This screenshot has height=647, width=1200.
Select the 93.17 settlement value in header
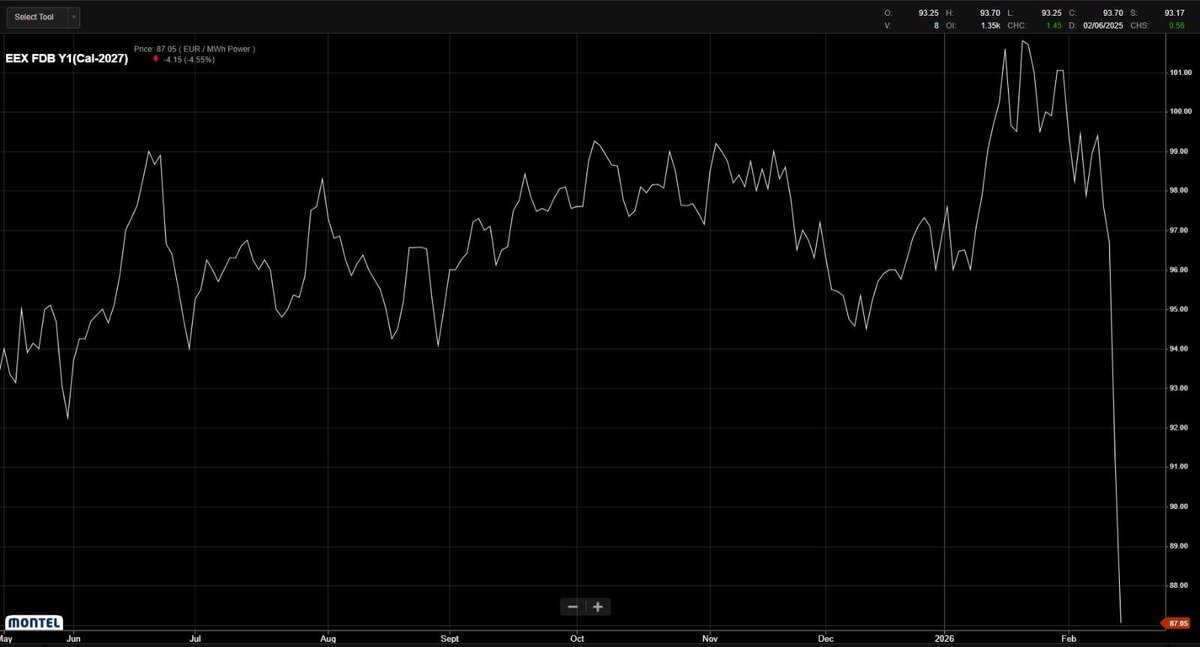1175,12
